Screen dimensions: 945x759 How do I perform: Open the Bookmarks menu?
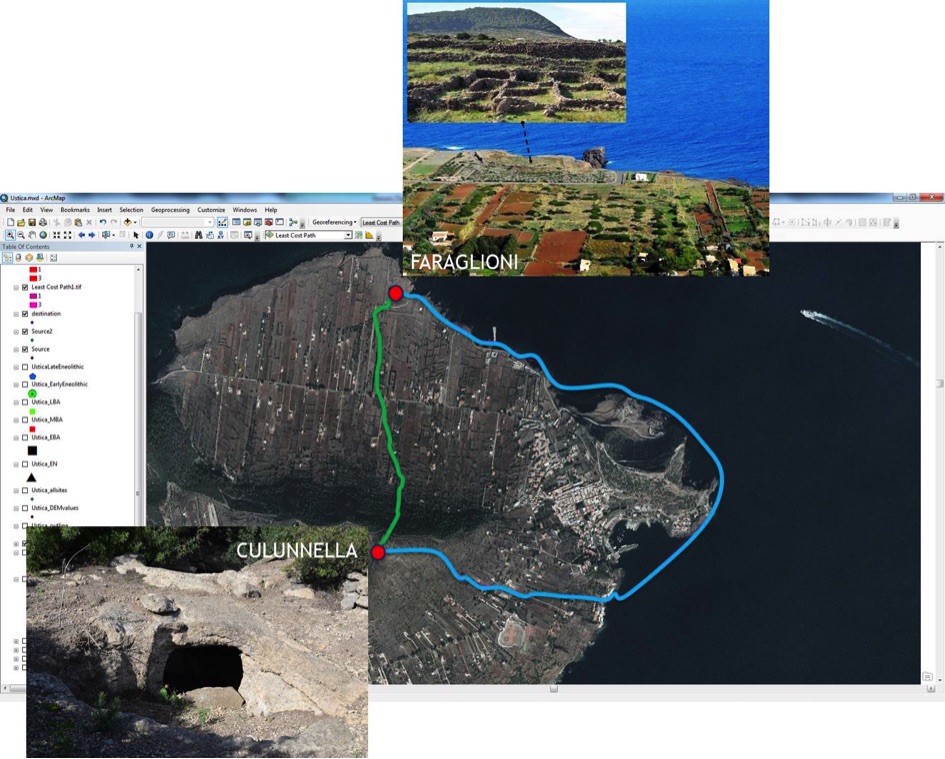(74, 210)
